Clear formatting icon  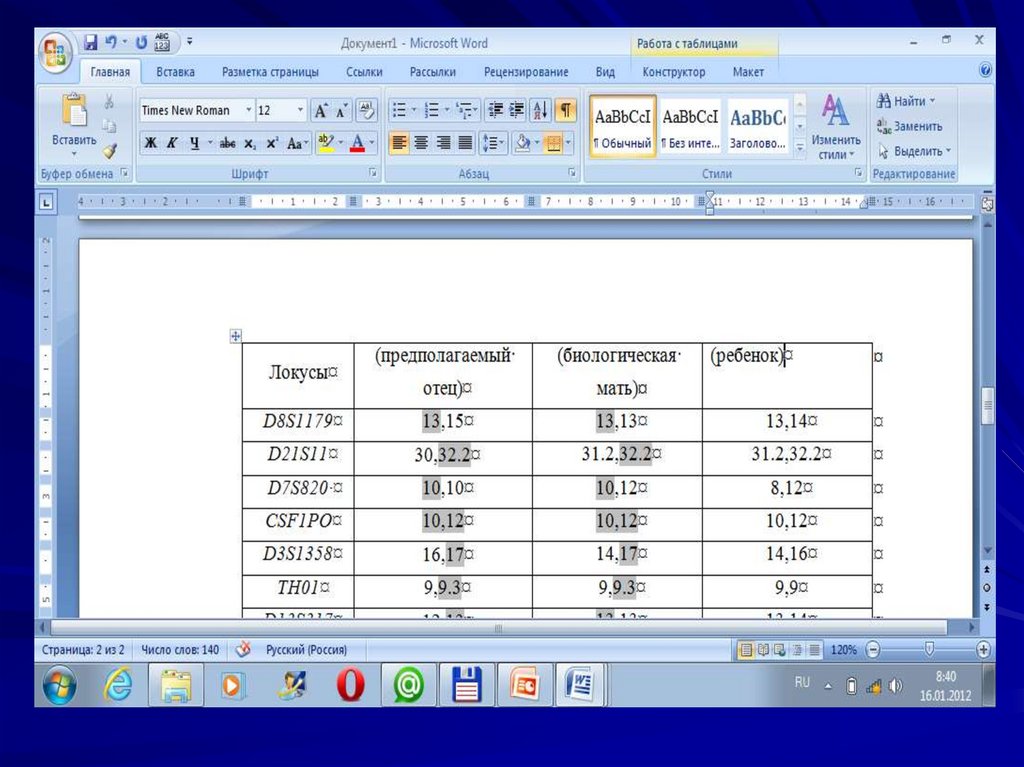pyautogui.click(x=366, y=110)
